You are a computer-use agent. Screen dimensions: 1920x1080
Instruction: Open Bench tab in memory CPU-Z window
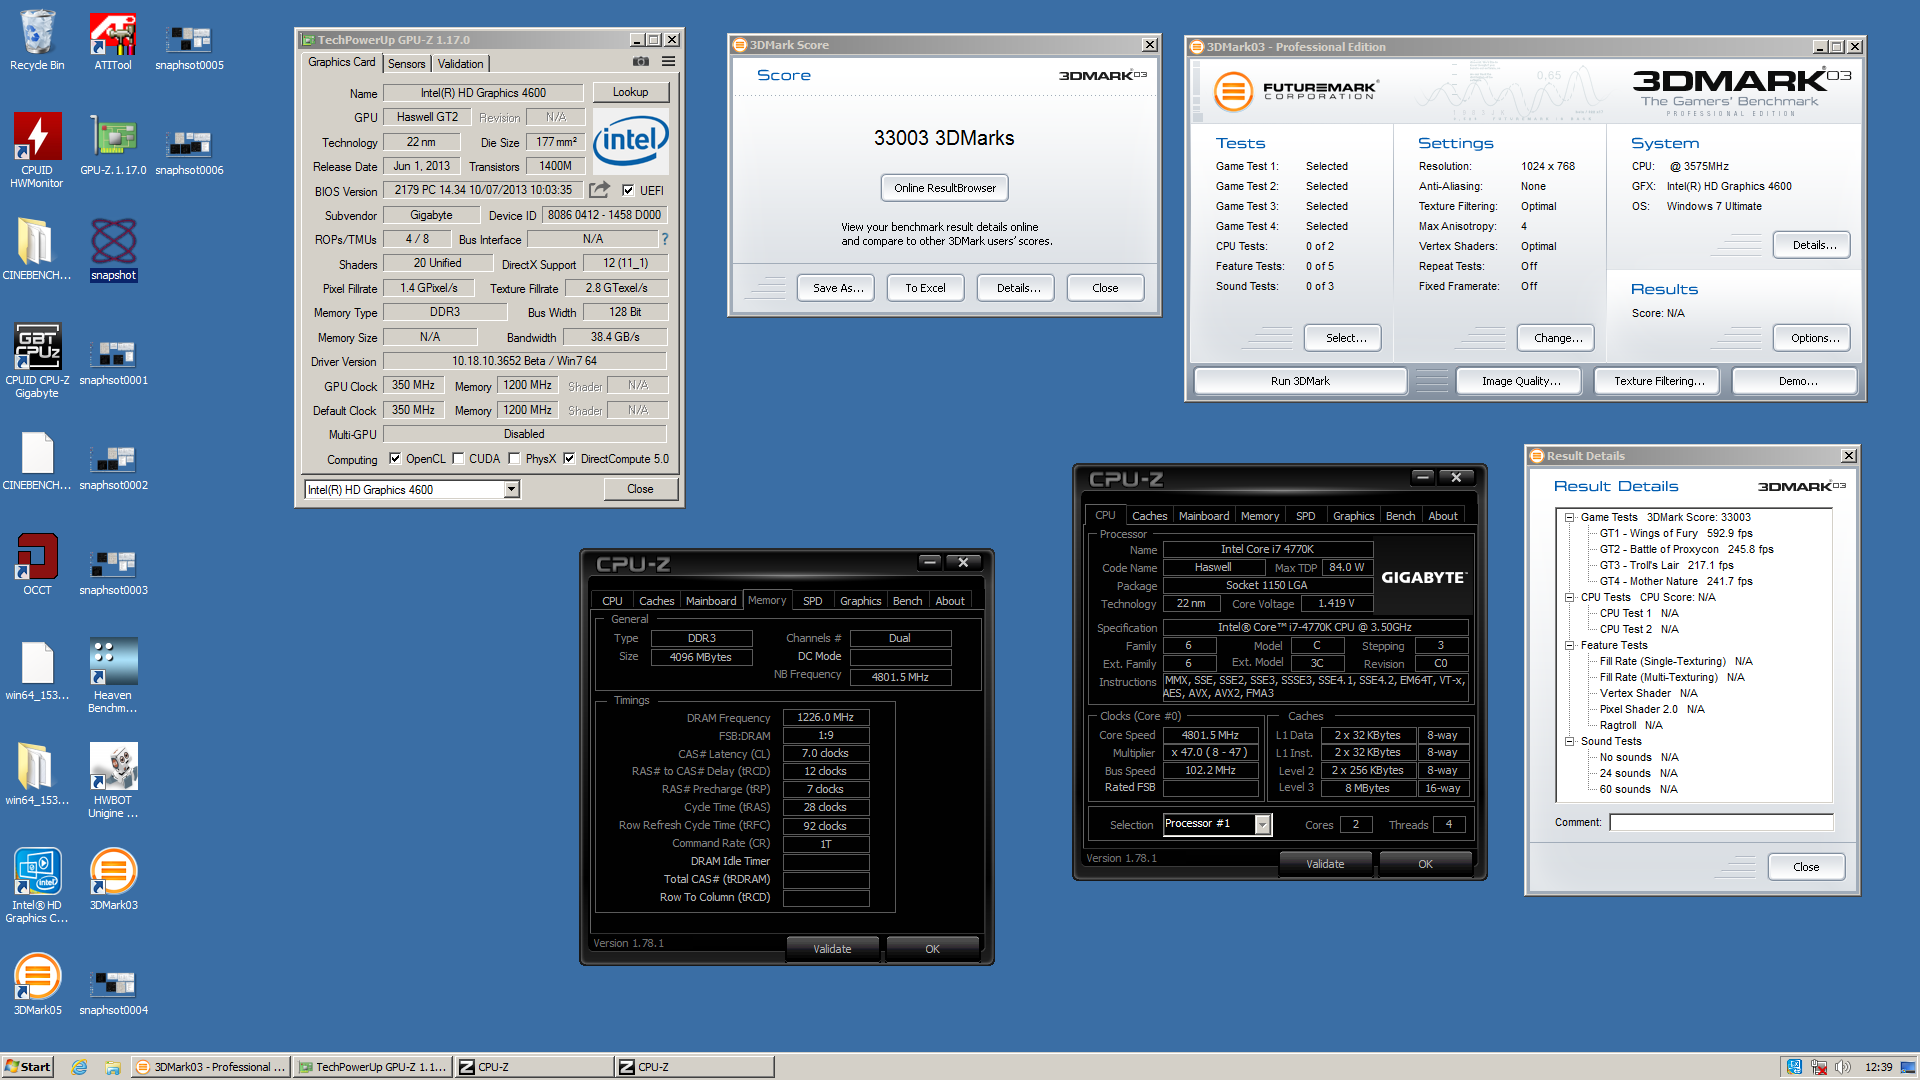907,601
